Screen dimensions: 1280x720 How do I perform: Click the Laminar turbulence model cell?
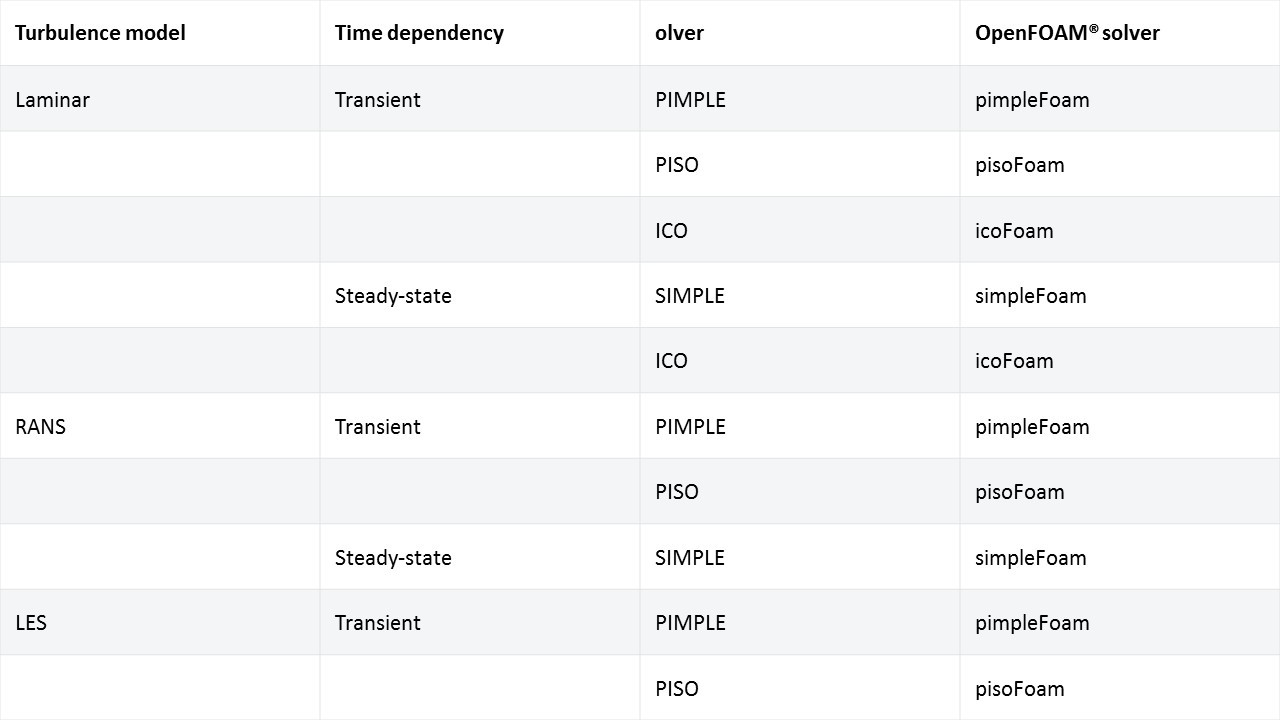tap(52, 100)
